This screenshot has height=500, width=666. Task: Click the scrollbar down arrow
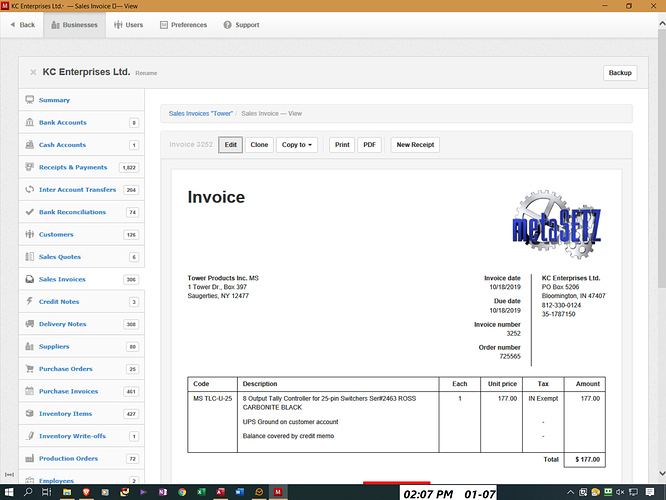pos(662,473)
